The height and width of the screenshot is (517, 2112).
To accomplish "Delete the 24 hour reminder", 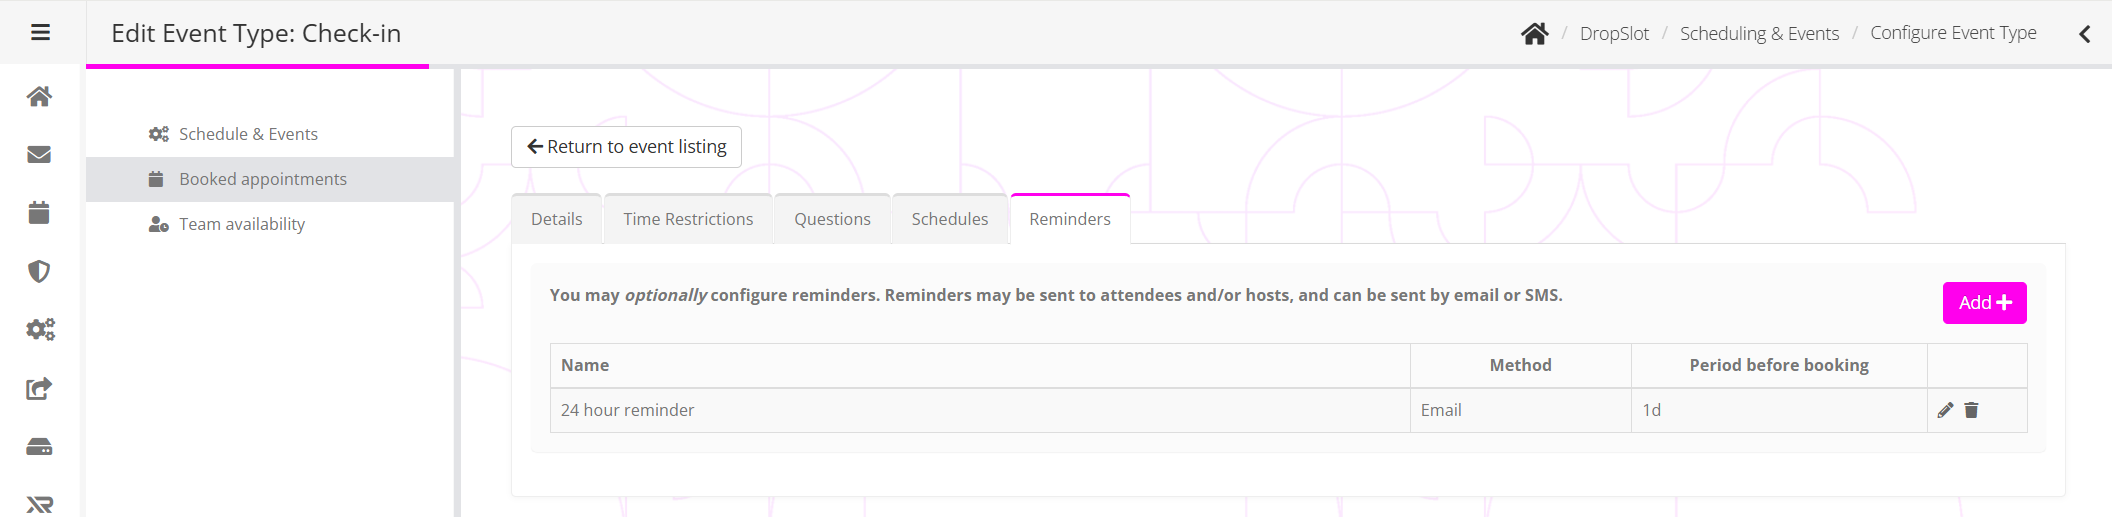I will pos(1971,410).
